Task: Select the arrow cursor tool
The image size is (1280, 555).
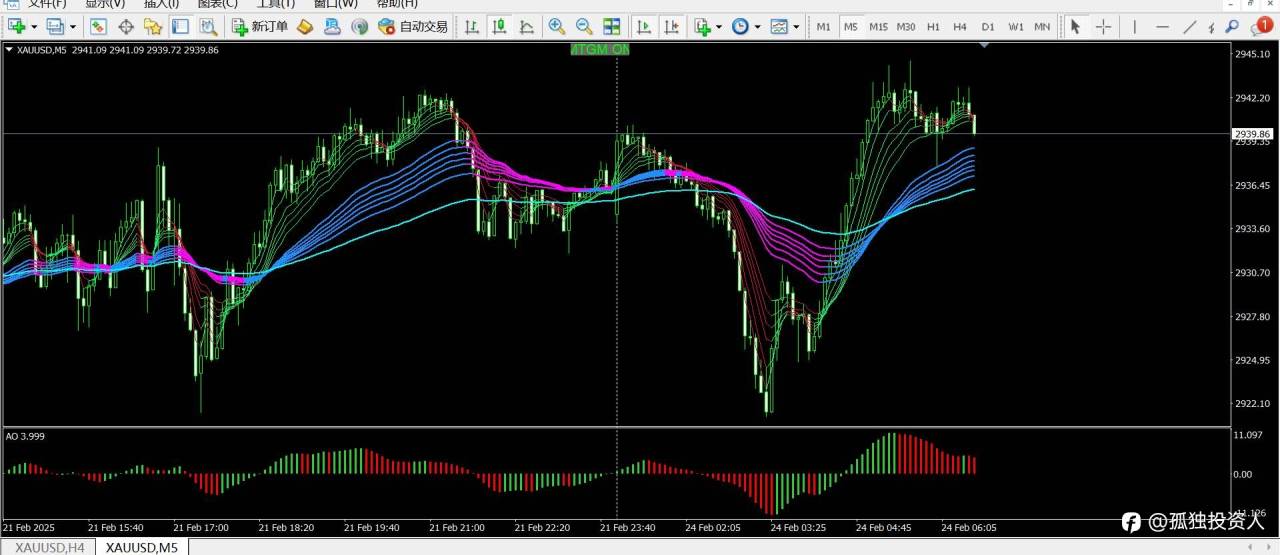Action: coord(1075,27)
